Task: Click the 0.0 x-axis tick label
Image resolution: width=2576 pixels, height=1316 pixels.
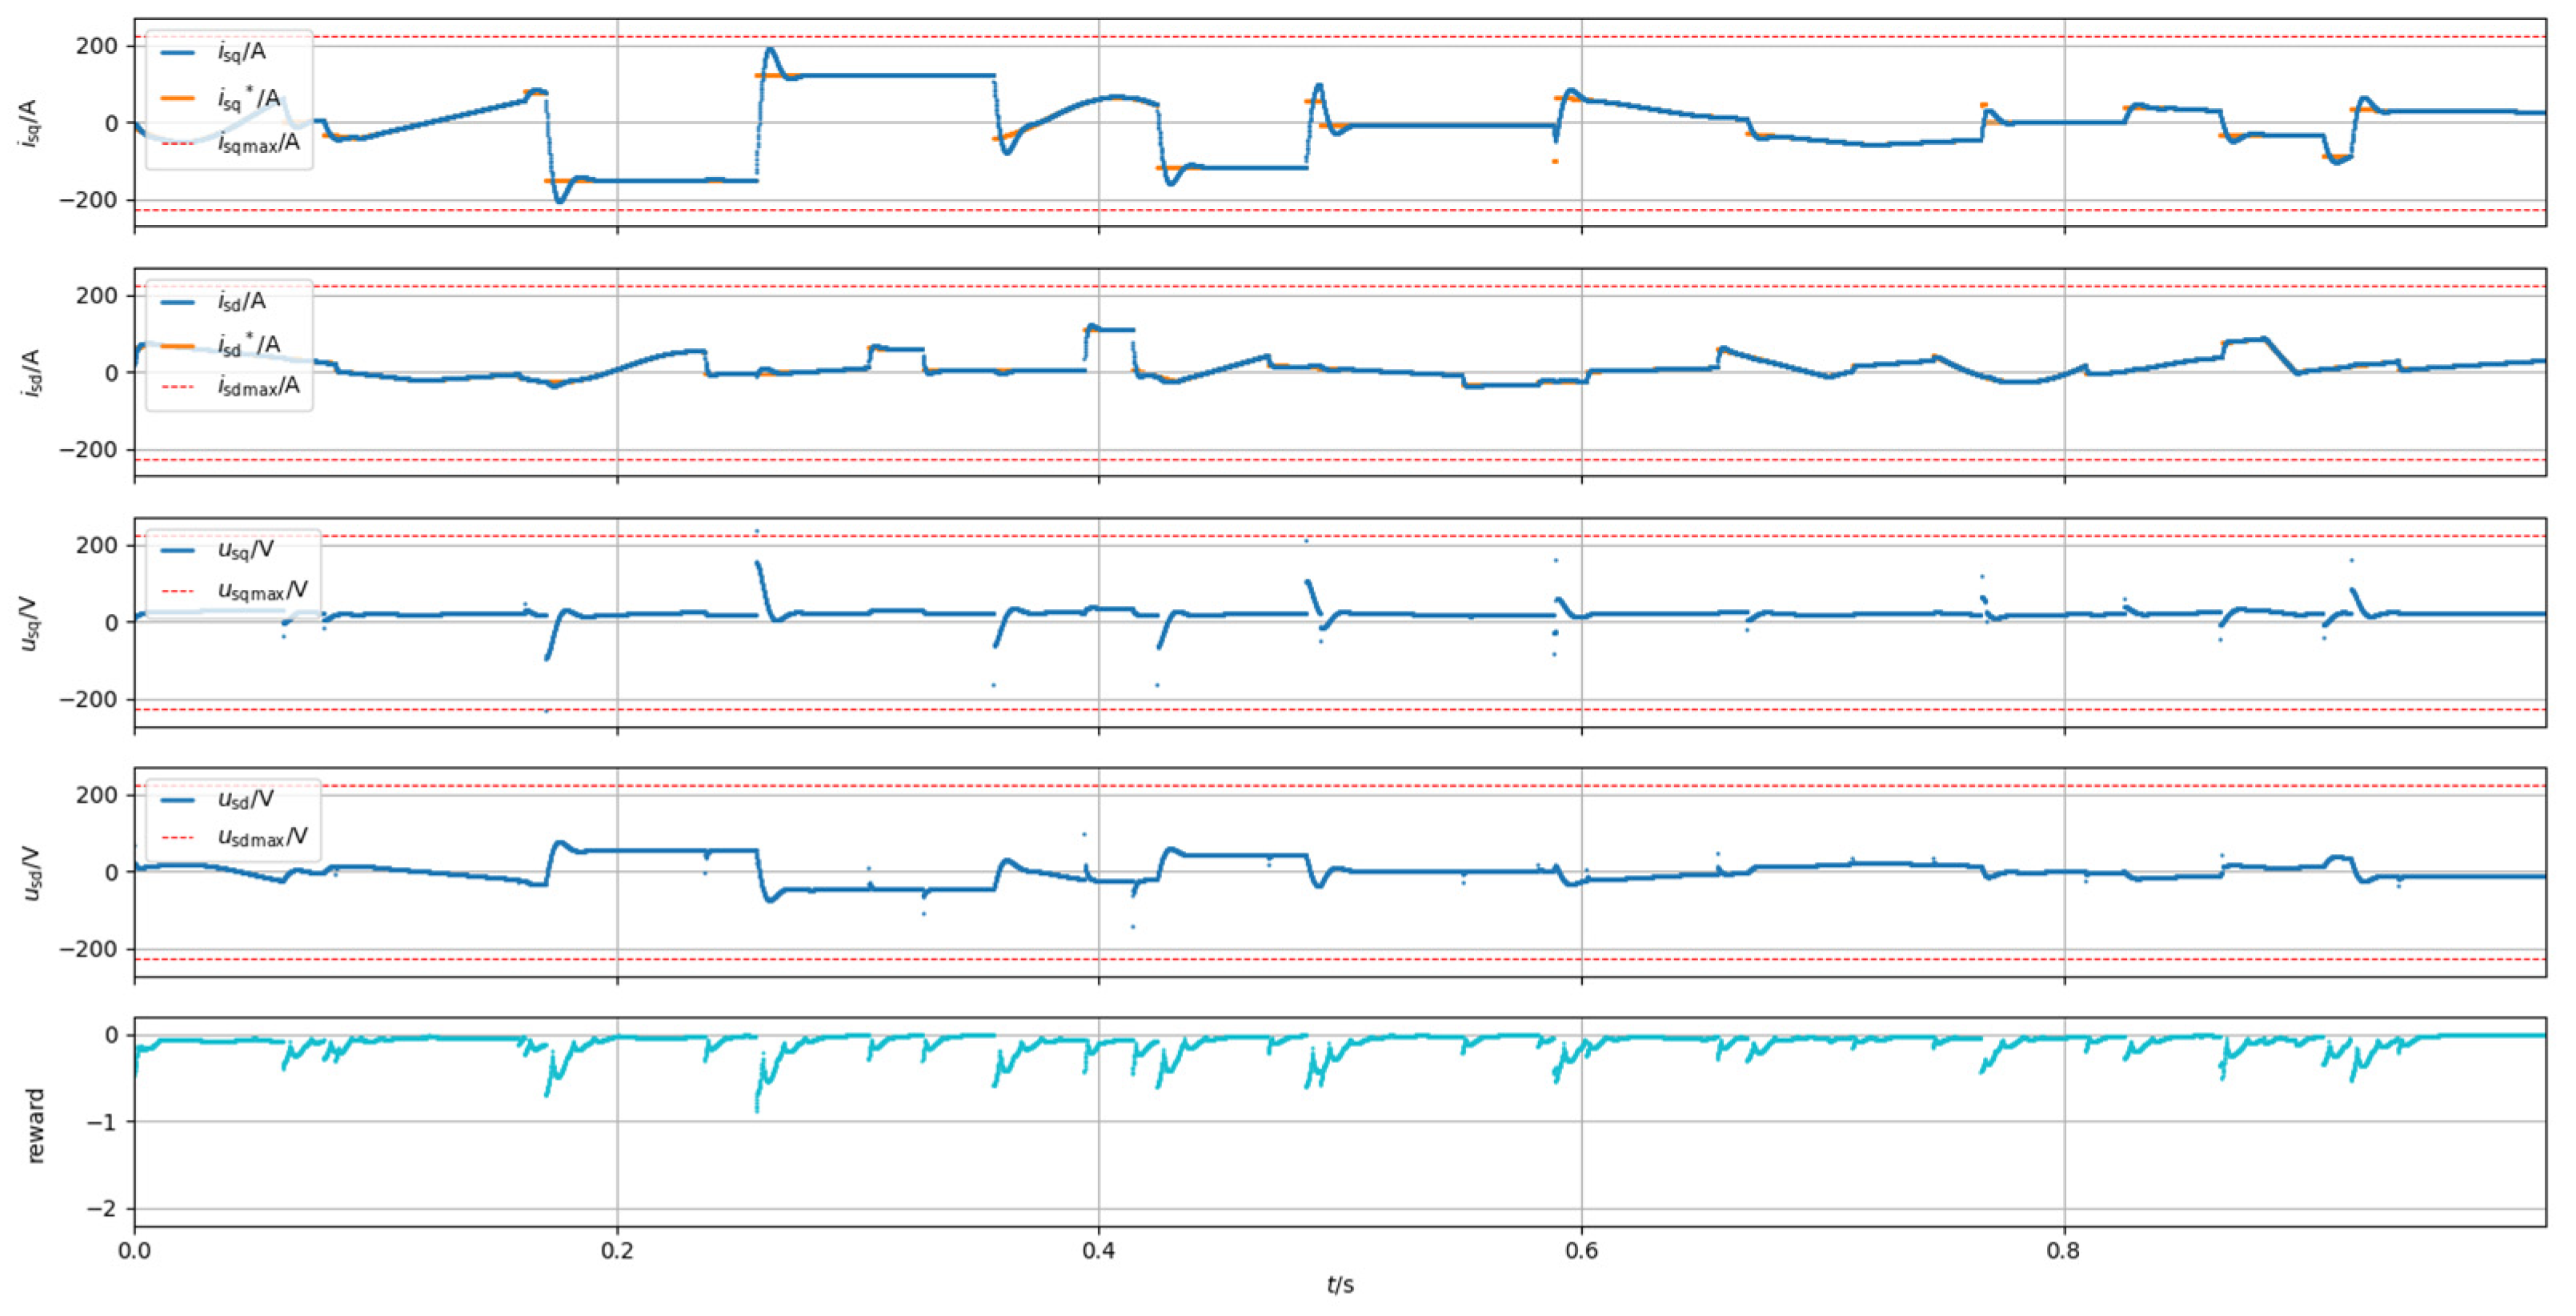Action: (134, 1250)
